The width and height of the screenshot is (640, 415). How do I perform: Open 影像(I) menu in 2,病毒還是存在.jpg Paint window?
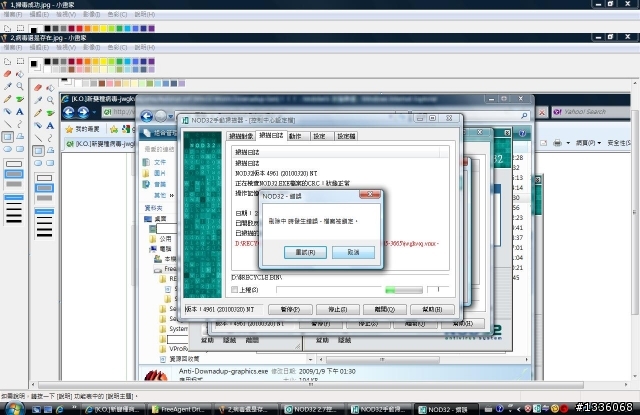91,47
